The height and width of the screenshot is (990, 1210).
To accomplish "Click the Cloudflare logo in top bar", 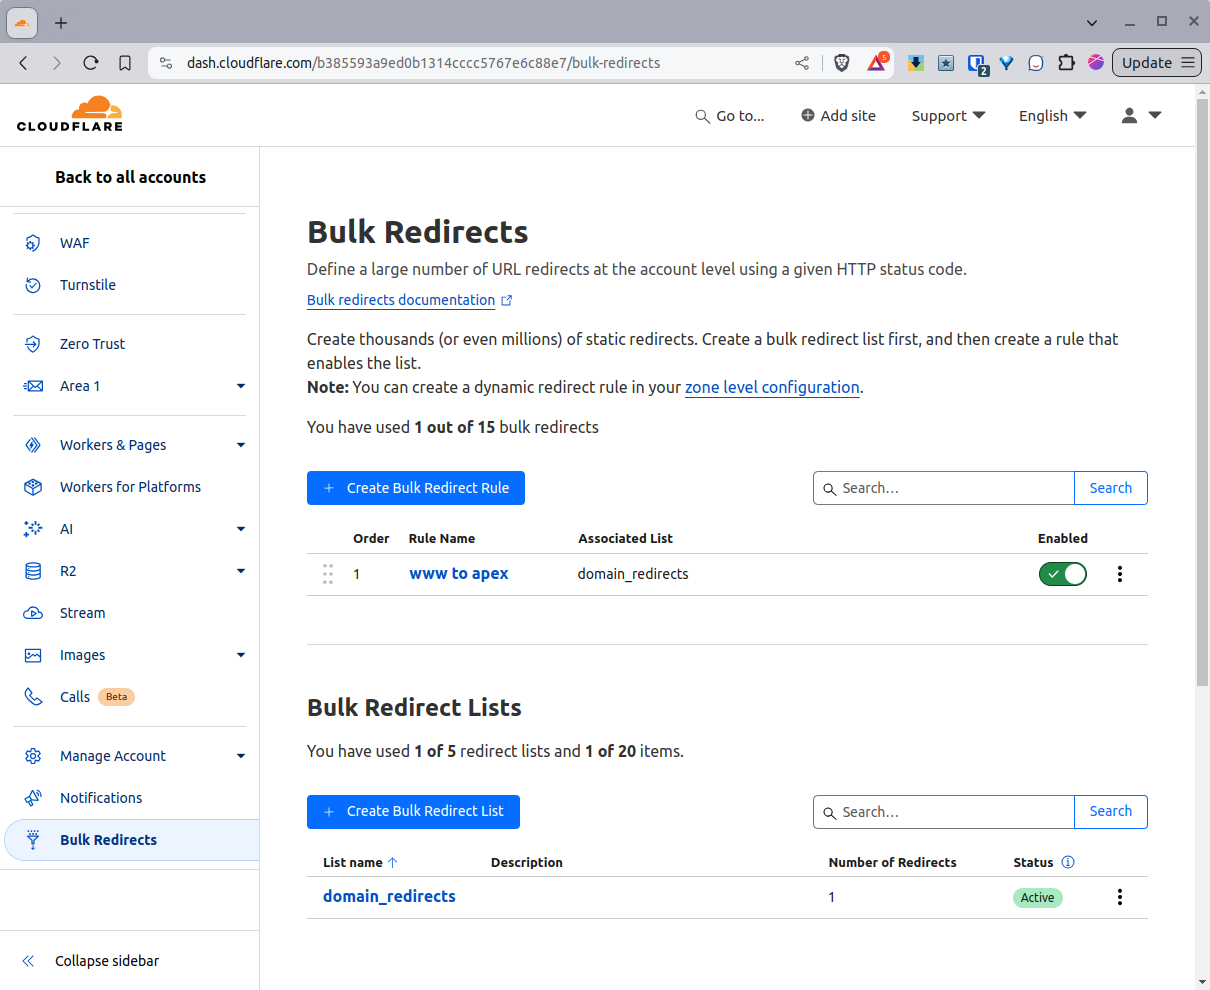I will [69, 114].
